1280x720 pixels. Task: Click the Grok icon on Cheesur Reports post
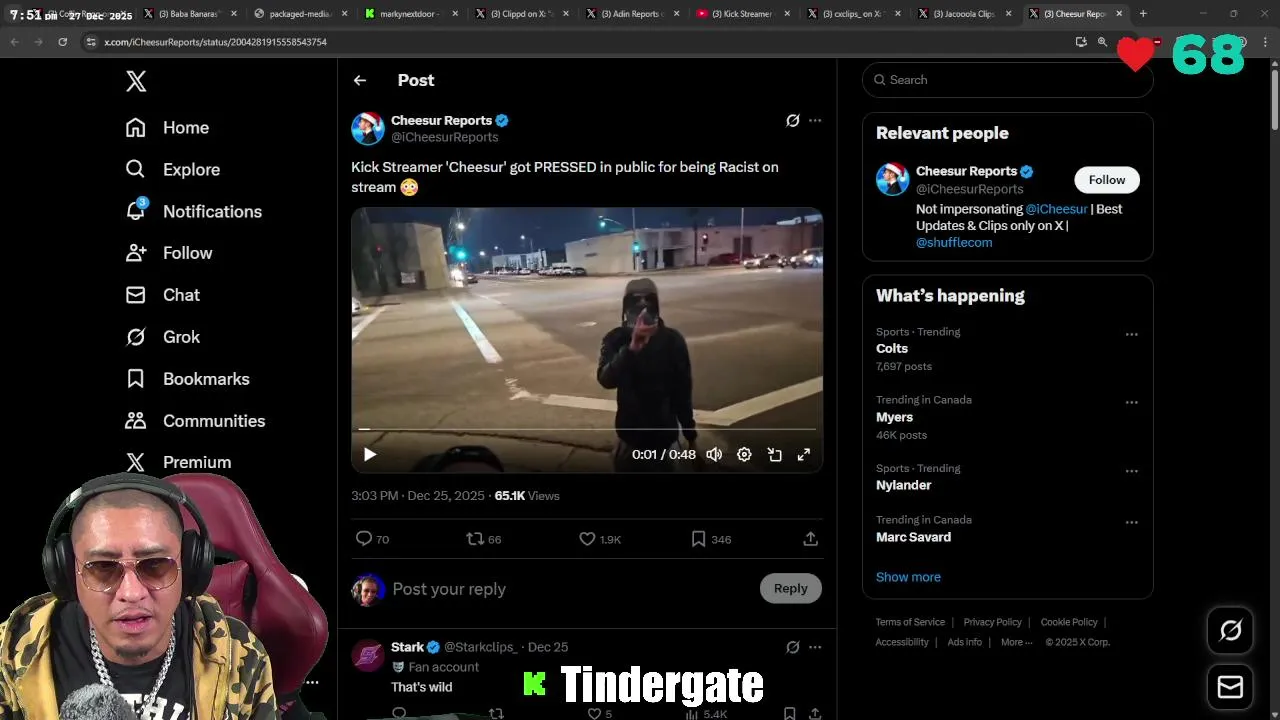[792, 120]
